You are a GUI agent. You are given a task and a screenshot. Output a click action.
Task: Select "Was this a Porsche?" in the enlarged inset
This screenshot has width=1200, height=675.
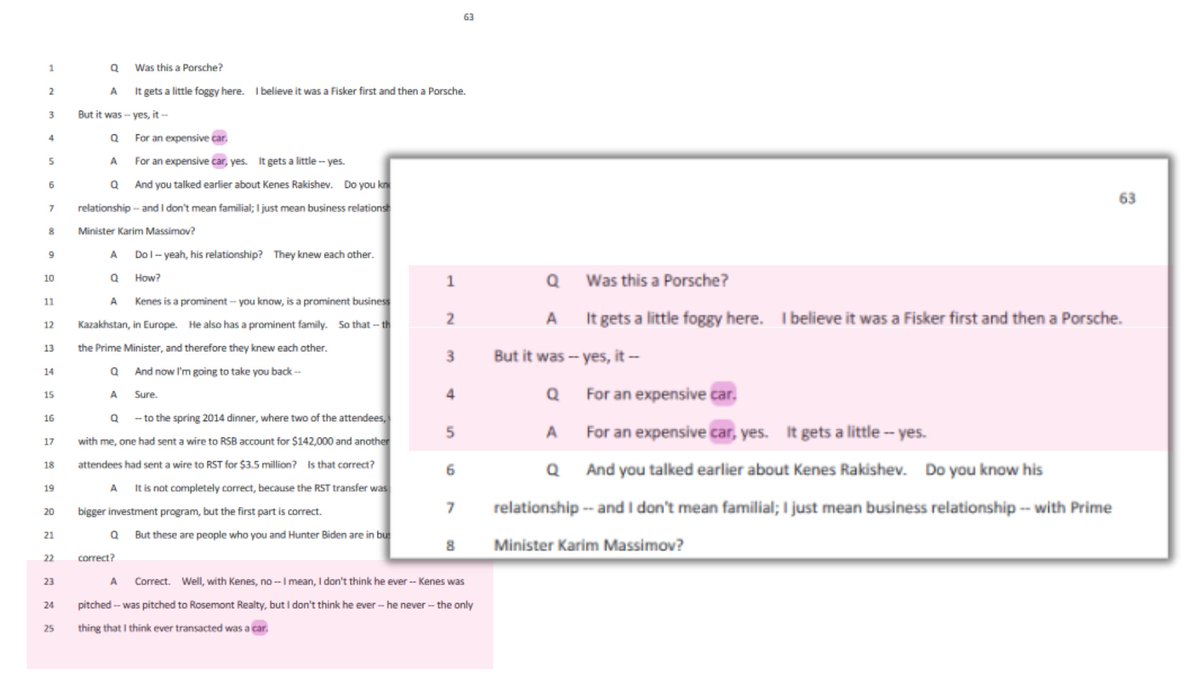[657, 281]
